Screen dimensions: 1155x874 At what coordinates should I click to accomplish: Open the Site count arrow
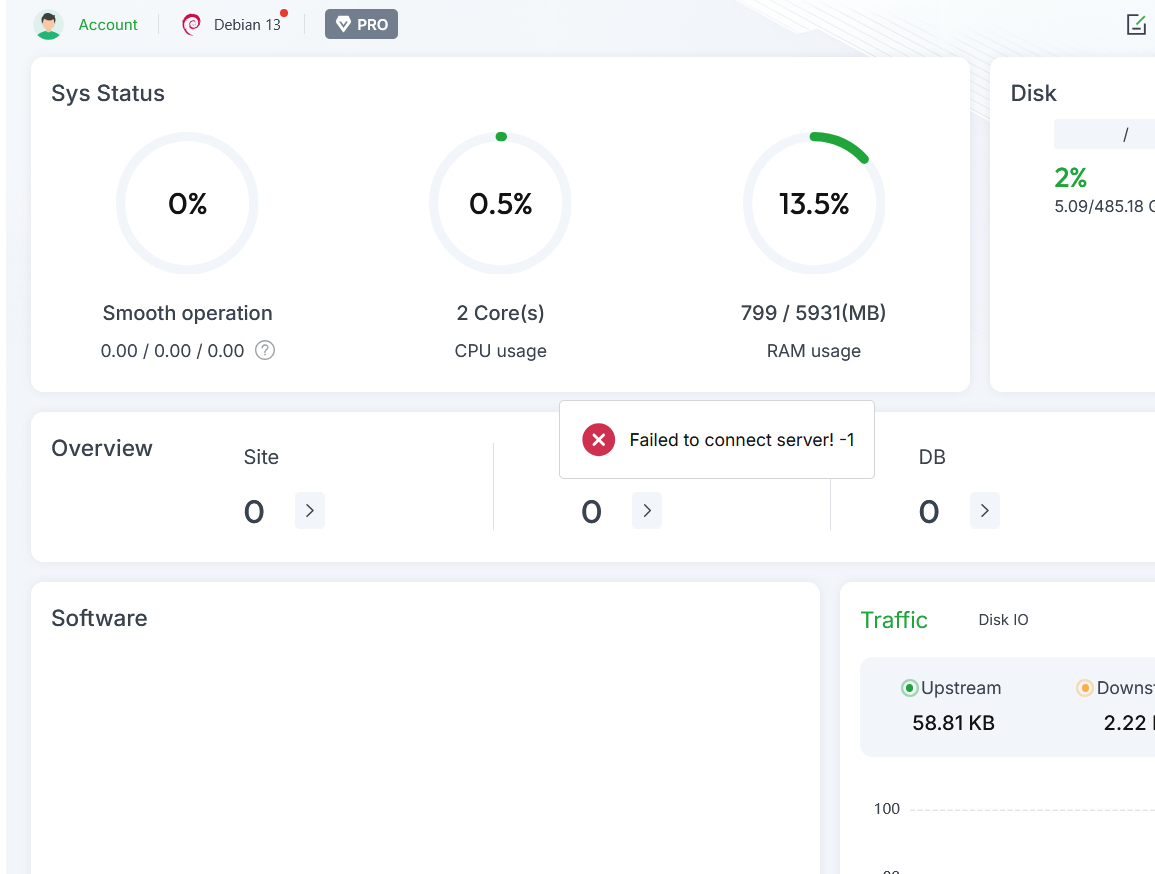(x=310, y=510)
